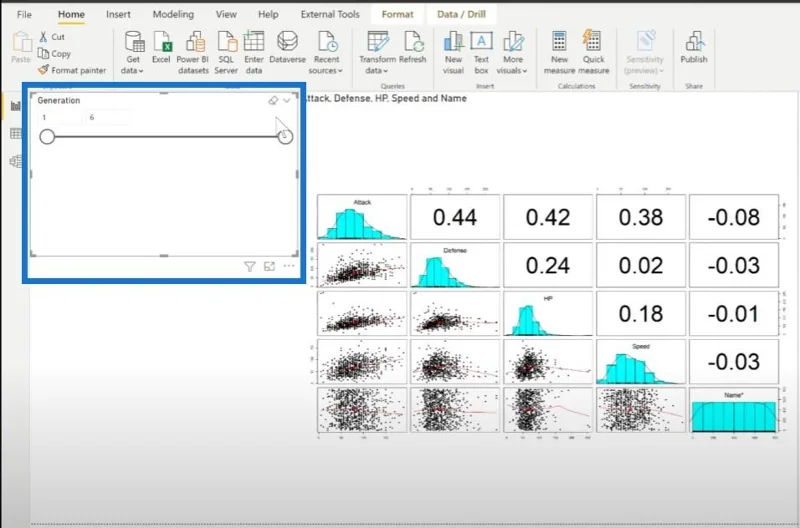Click the 0.38 correlation cell
The image size is (800, 528).
tap(641, 217)
